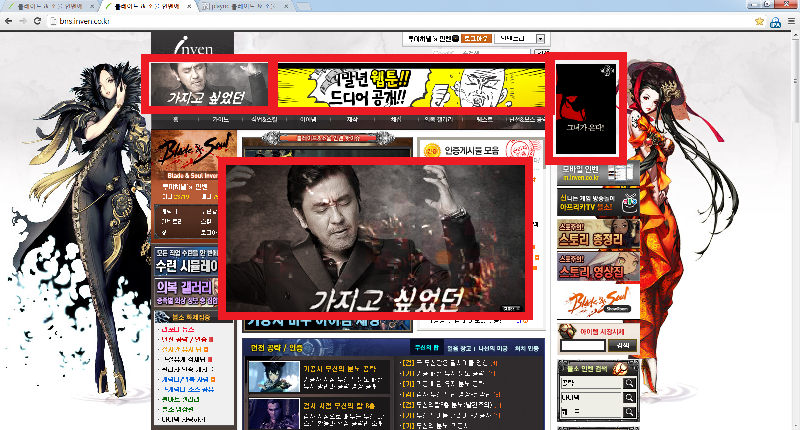800x430 pixels.
Task: Select the 무신의 탑 tab in the dungeon section
Action: (x=427, y=348)
